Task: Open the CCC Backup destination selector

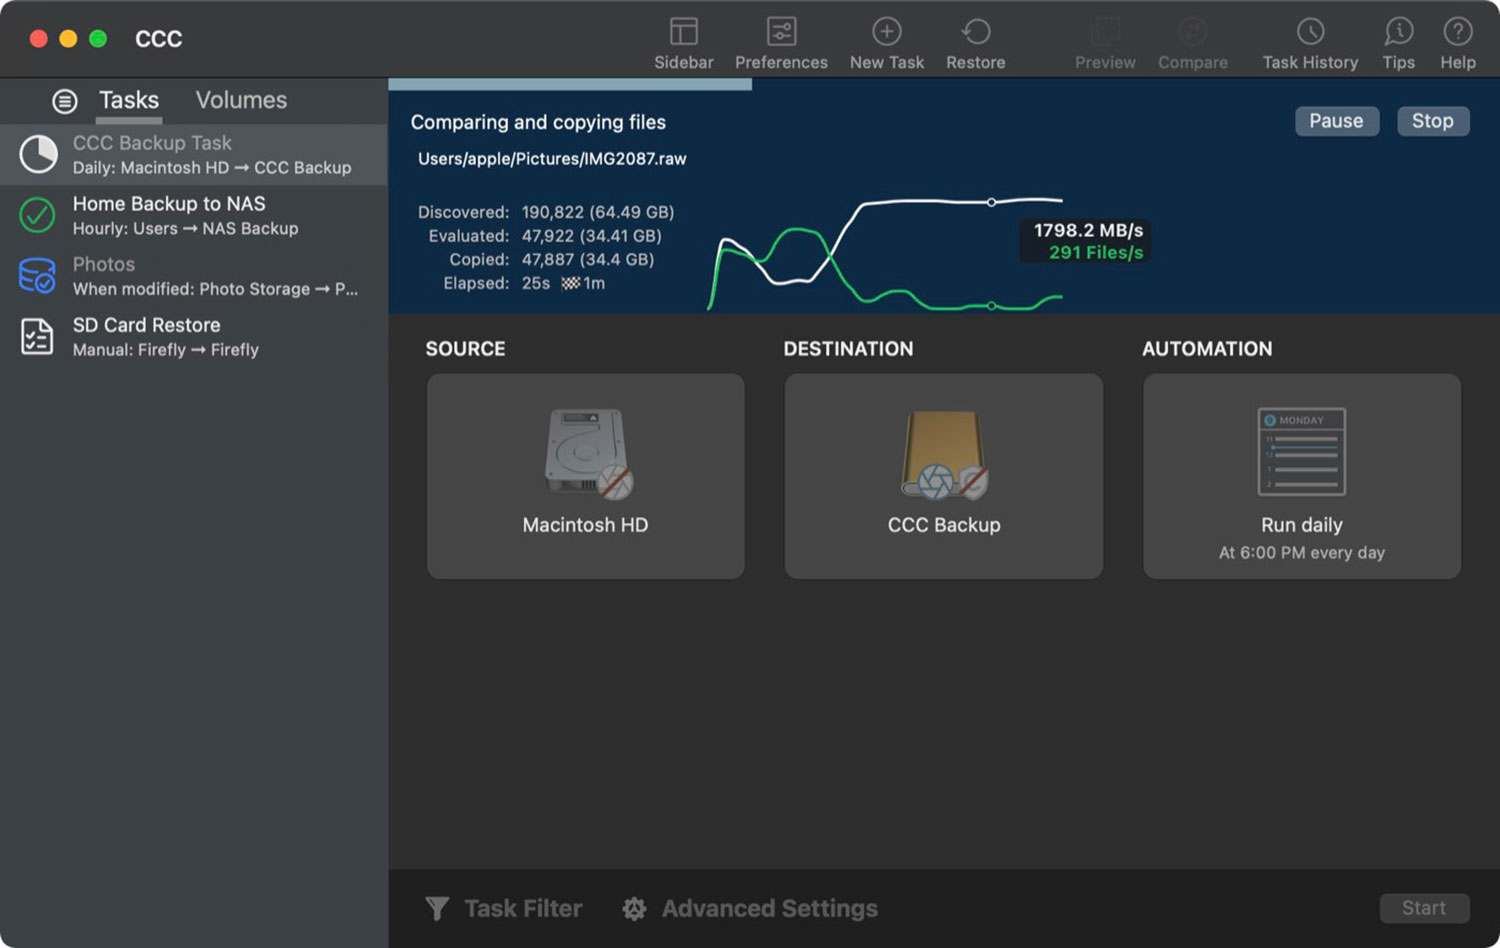Action: tap(943, 476)
